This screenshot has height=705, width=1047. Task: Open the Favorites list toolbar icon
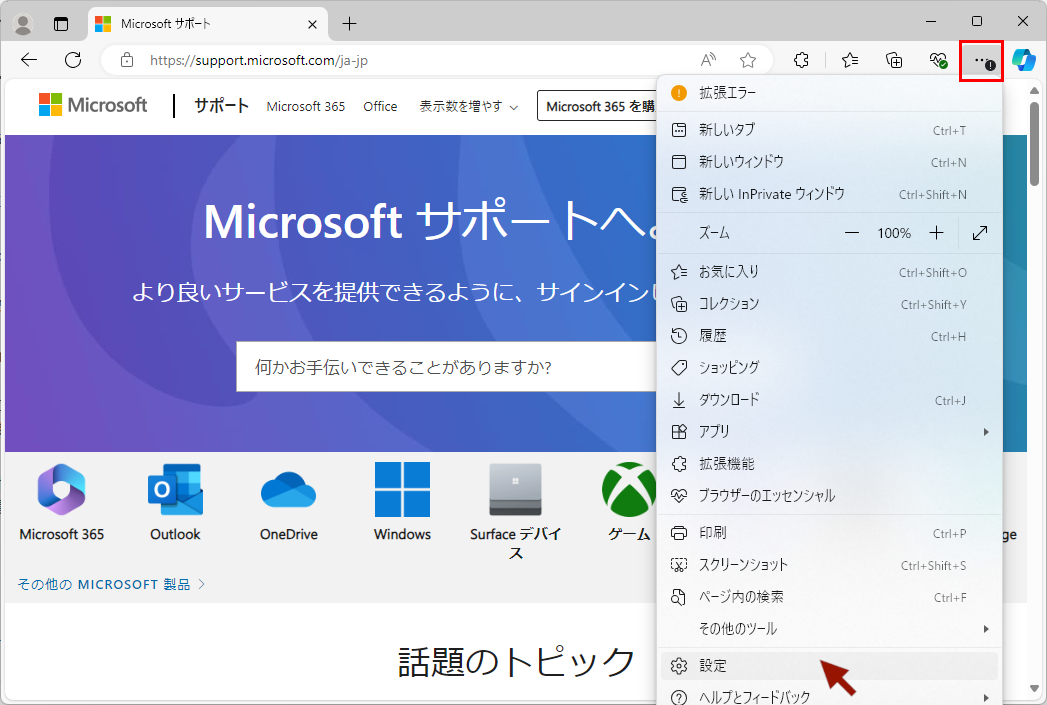[850, 60]
